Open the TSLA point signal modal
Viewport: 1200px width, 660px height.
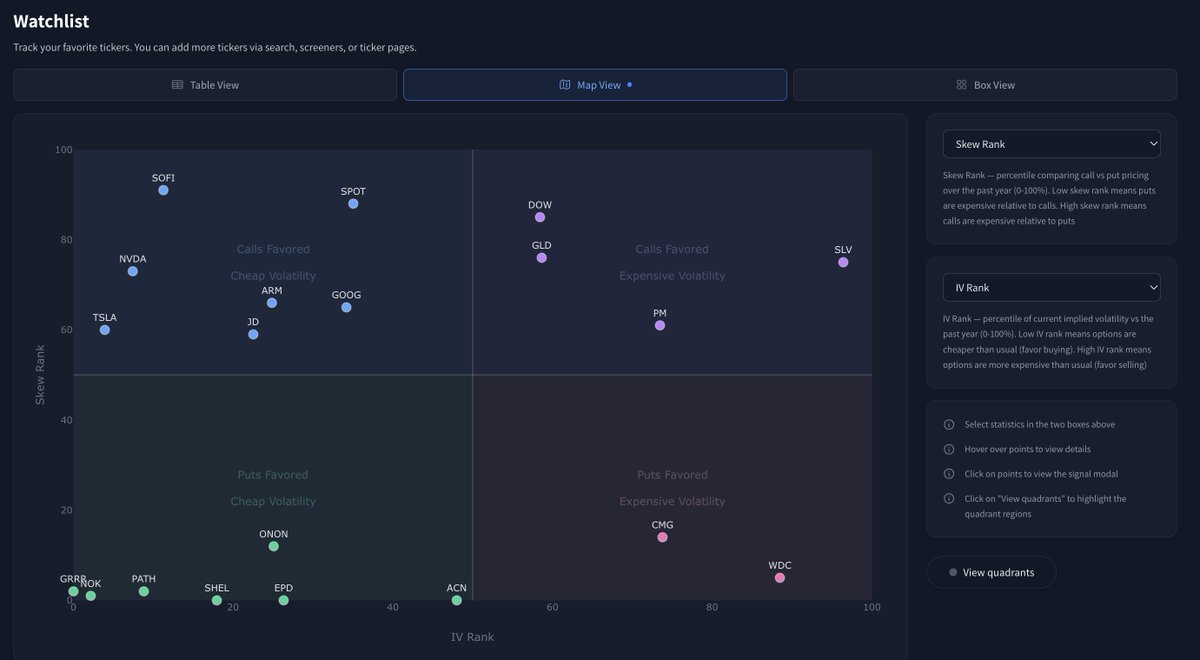[104, 330]
